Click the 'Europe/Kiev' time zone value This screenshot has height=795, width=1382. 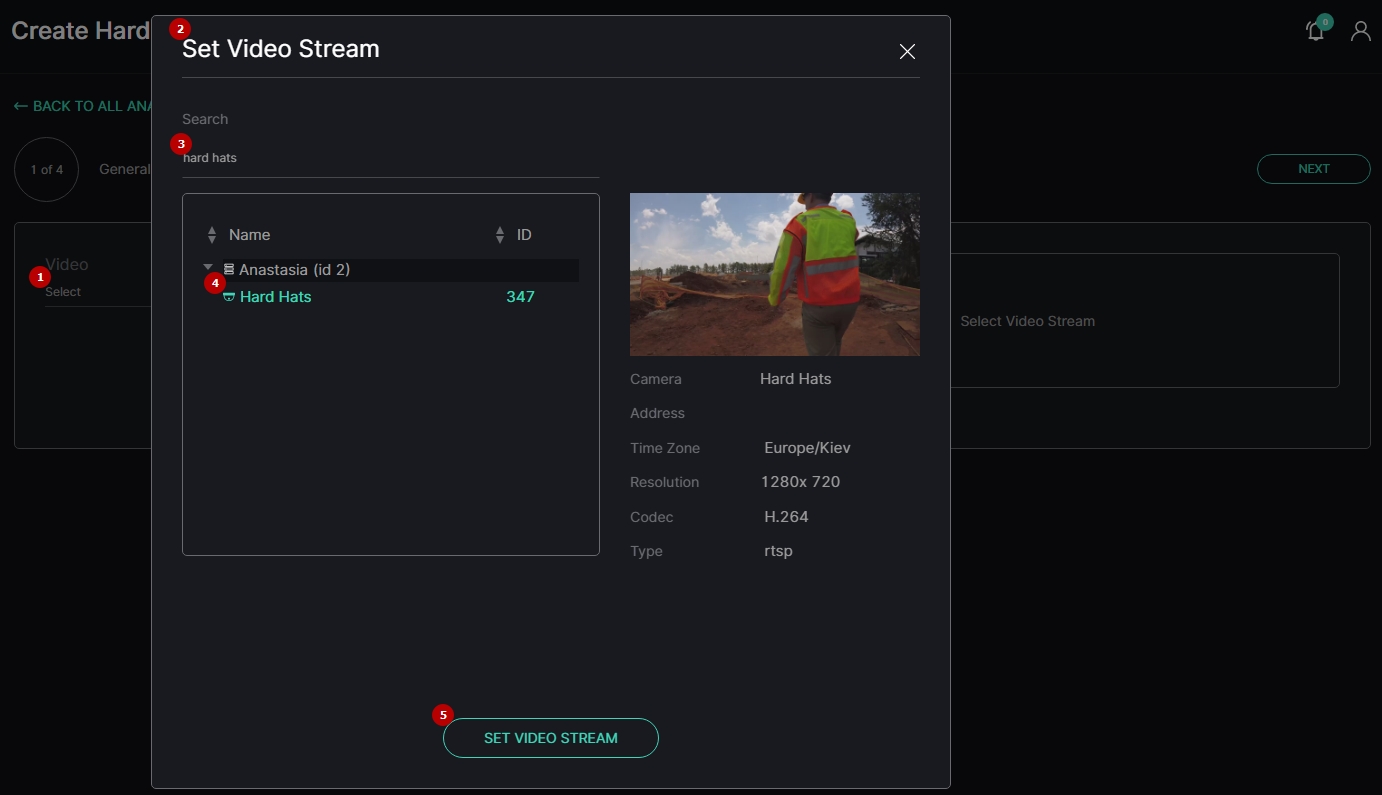coord(807,448)
